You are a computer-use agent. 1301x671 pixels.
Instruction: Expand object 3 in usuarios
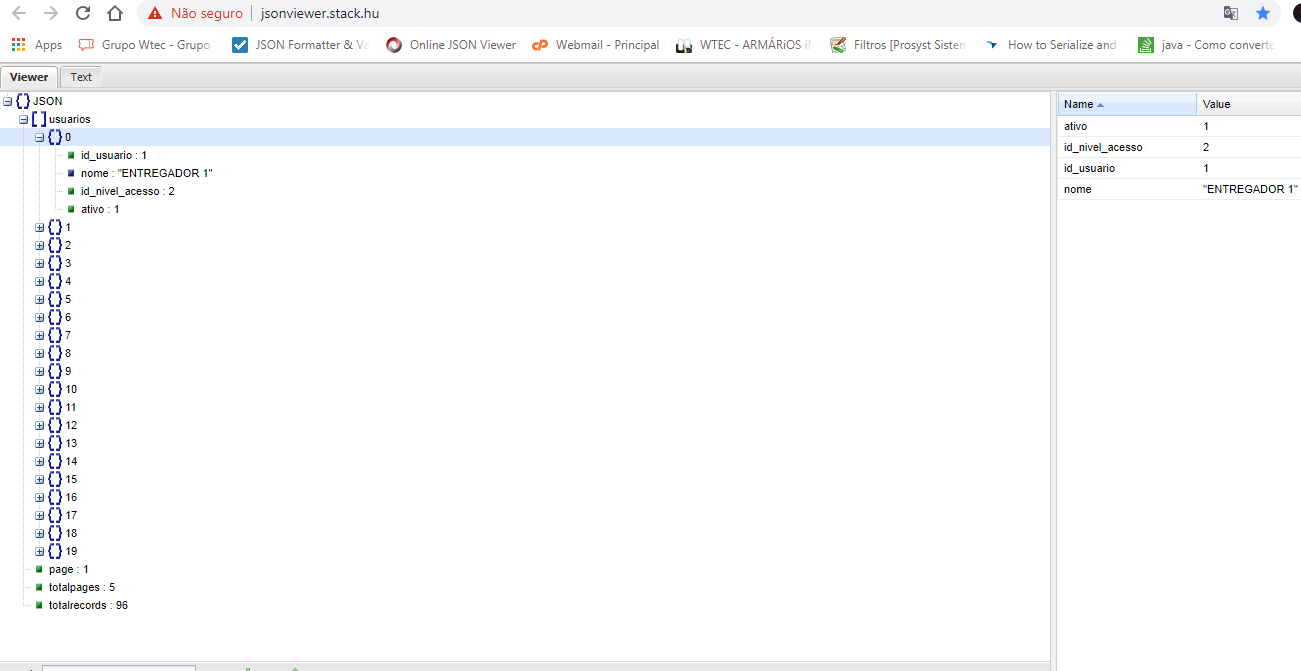point(40,263)
